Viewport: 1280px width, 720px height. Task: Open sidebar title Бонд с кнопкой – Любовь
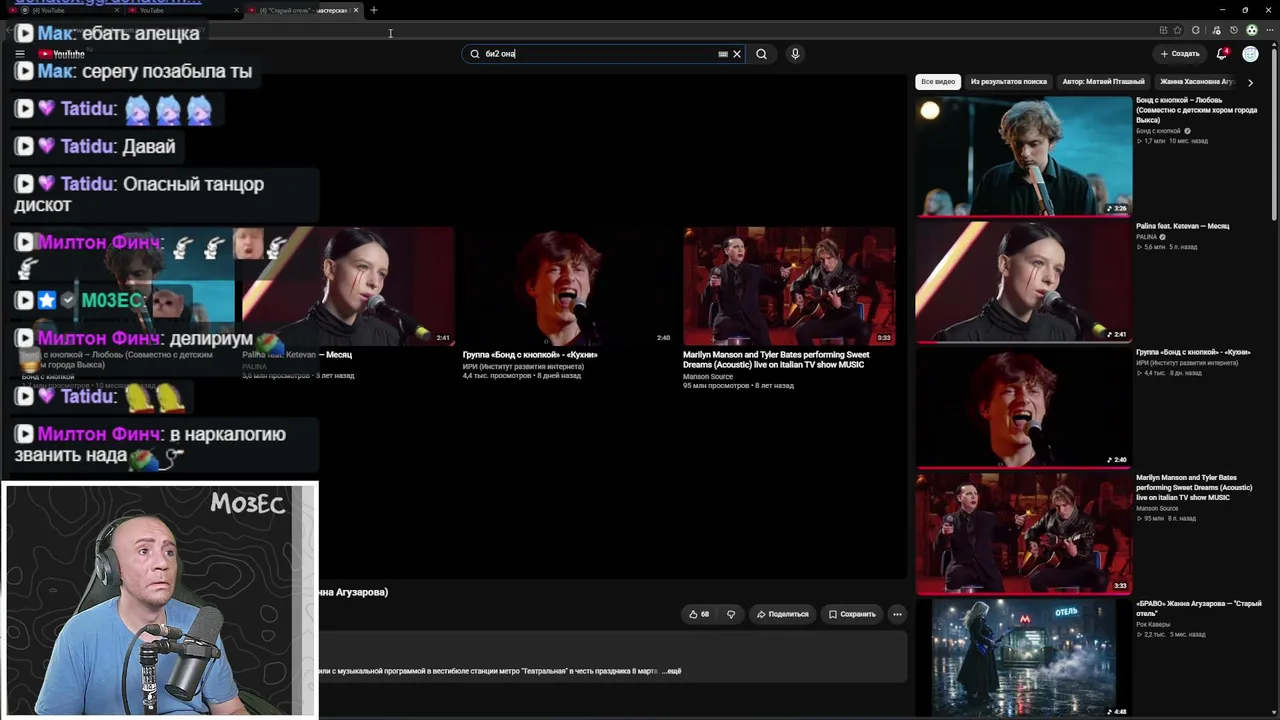(x=1196, y=109)
